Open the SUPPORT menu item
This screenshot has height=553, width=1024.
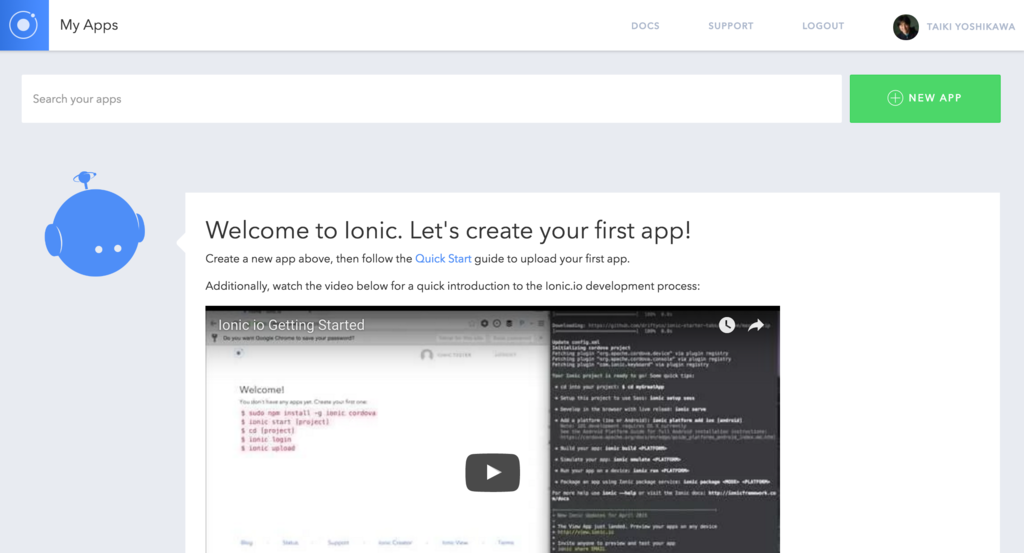coord(731,26)
